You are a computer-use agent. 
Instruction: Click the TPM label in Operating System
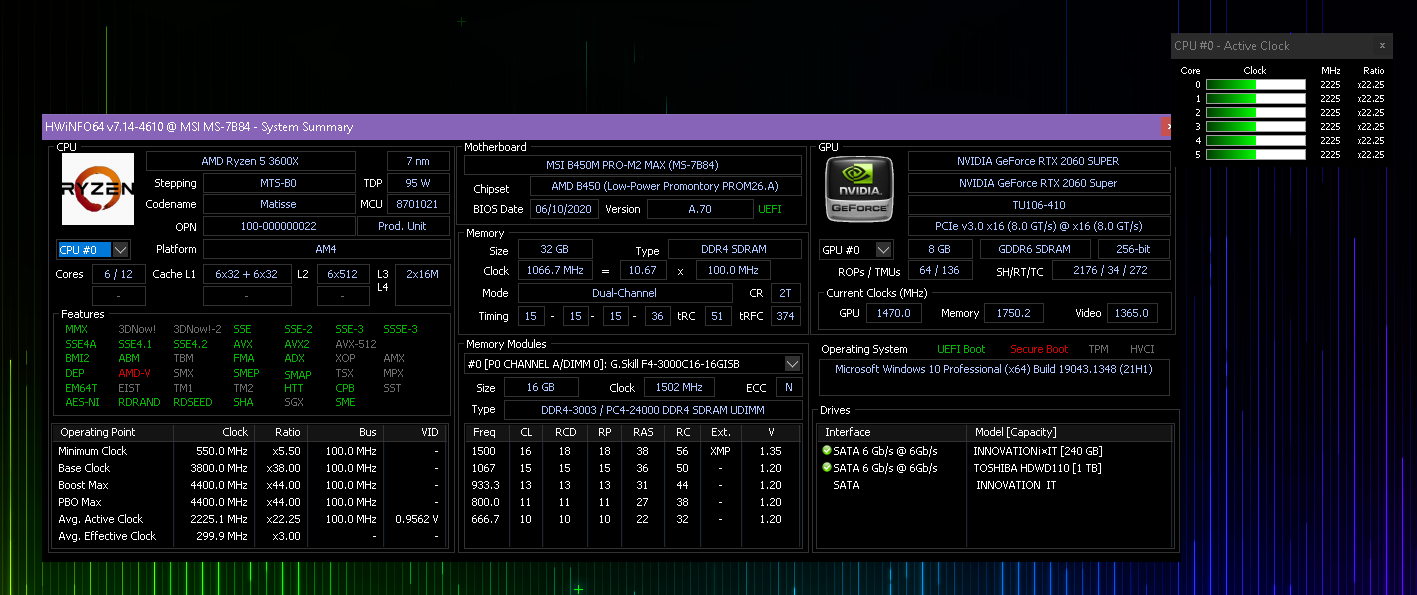[x=1098, y=349]
